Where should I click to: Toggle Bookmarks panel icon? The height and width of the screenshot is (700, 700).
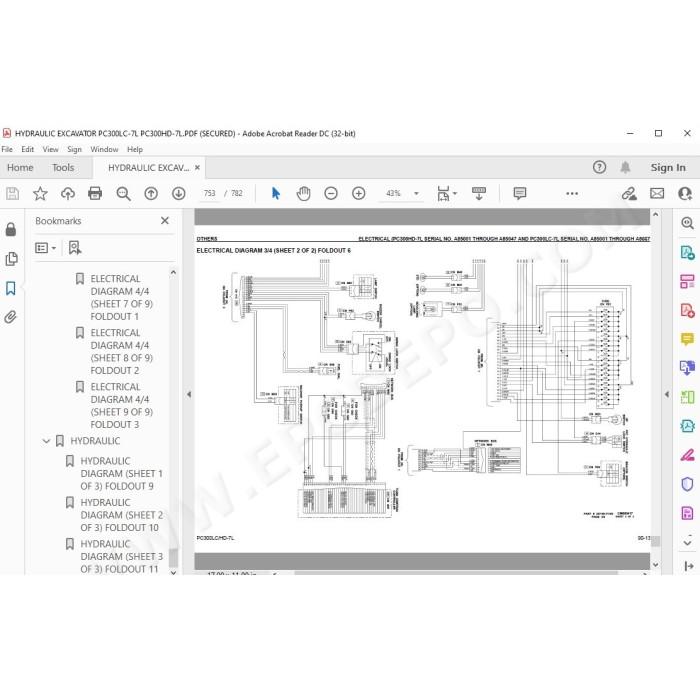(x=11, y=288)
